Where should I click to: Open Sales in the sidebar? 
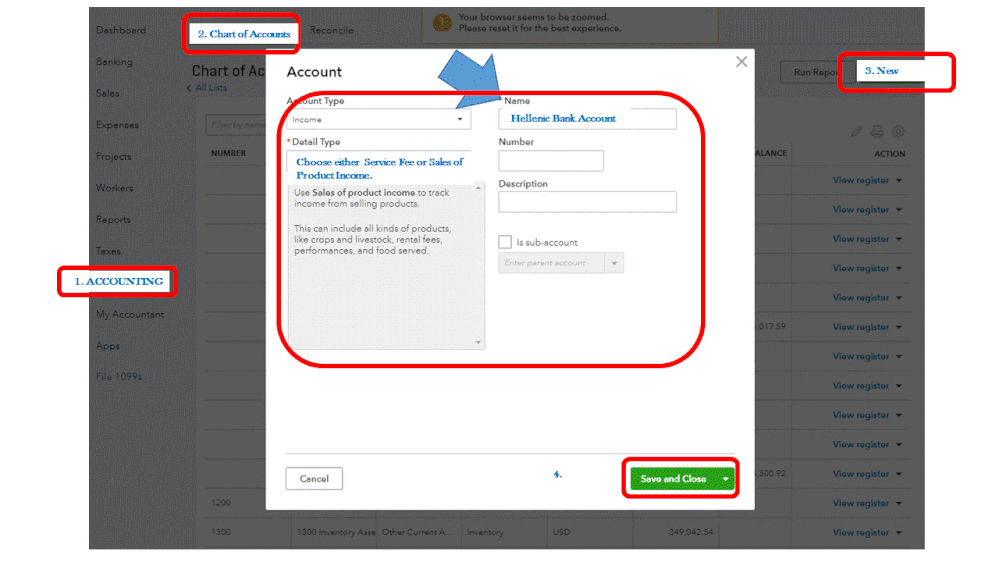click(x=108, y=93)
